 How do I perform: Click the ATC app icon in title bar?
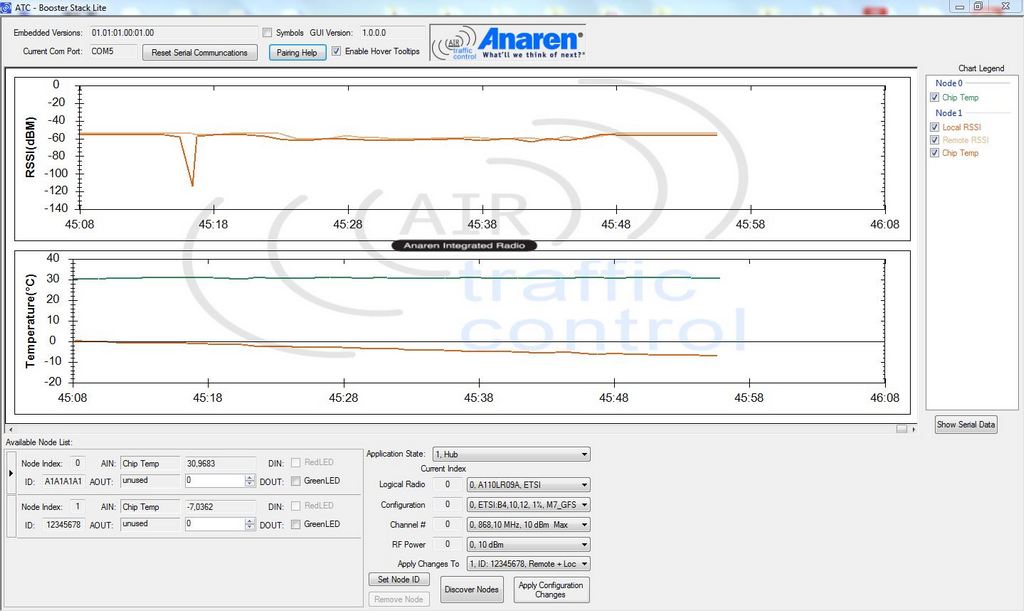7,7
